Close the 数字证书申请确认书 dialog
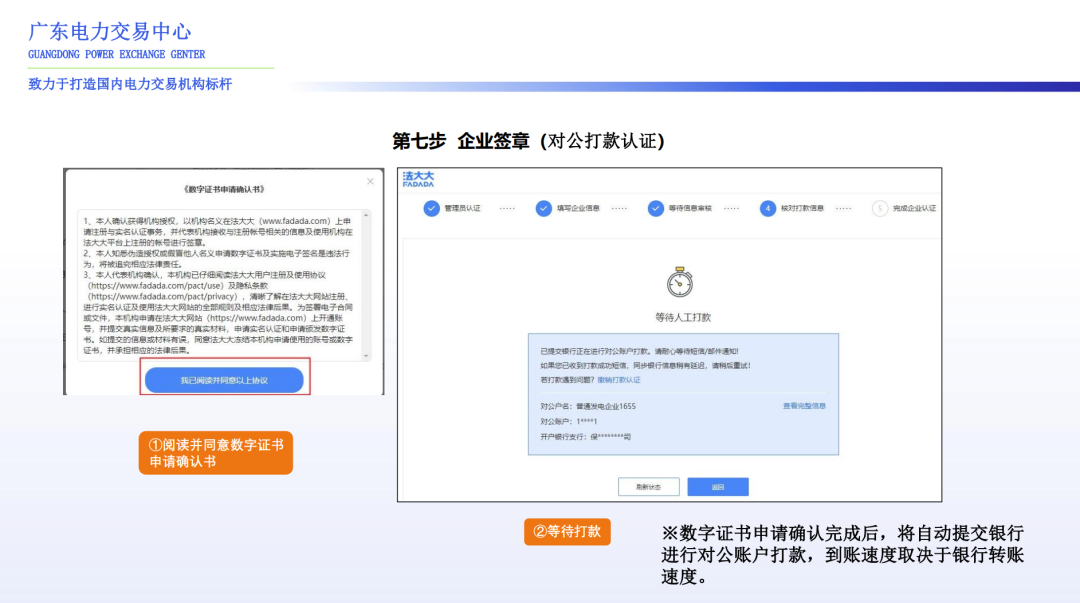The width and height of the screenshot is (1080, 603). pyautogui.click(x=369, y=181)
